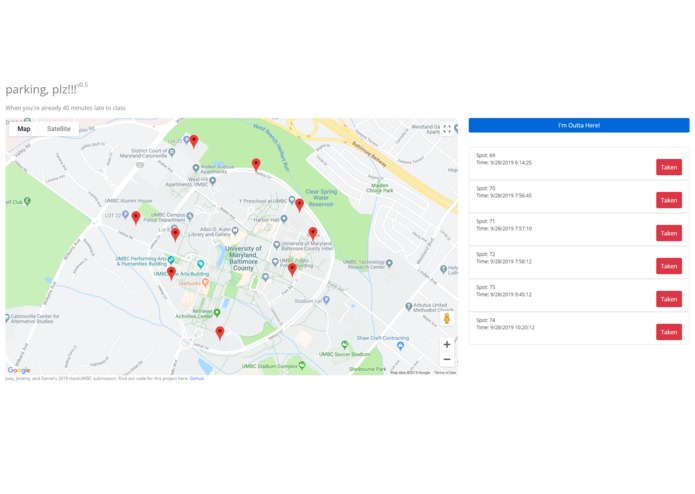
Task: Open the GitHub link in footer
Action: [x=197, y=379]
